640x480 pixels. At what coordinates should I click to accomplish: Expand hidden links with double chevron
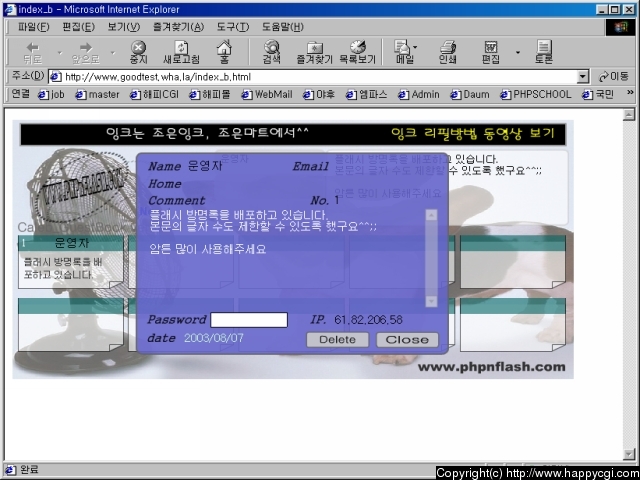630,93
